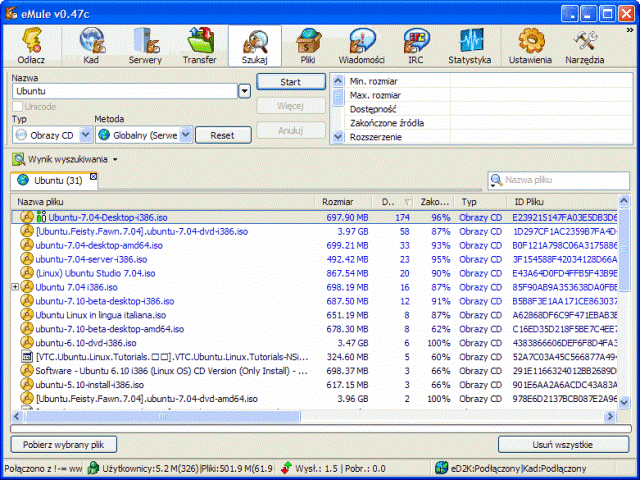
Task: Click the Min. rozmiar value field
Action: pos(541,81)
